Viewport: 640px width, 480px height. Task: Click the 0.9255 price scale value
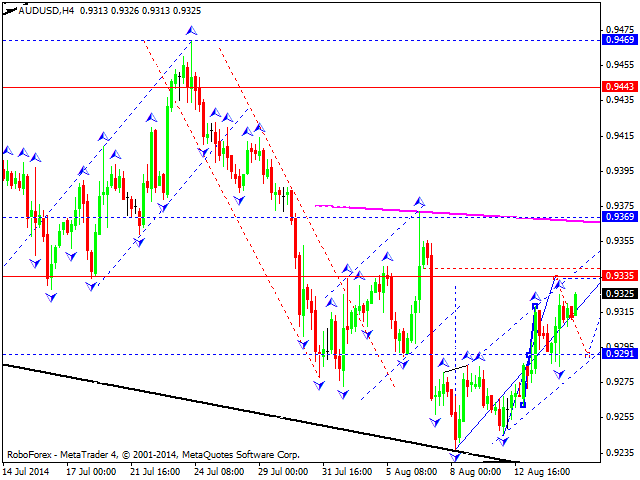(620, 417)
